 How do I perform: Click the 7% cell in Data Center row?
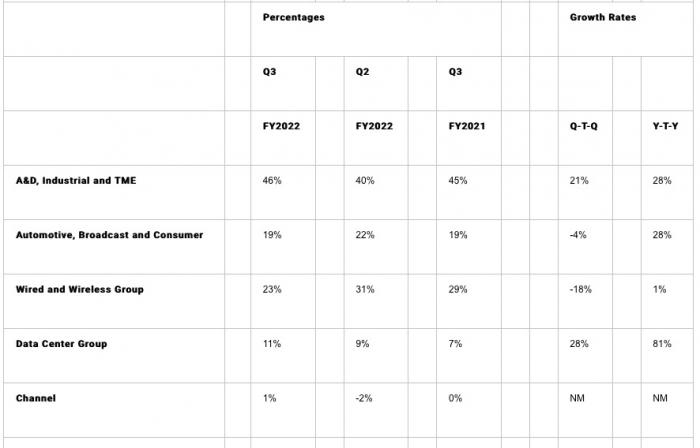pos(455,344)
